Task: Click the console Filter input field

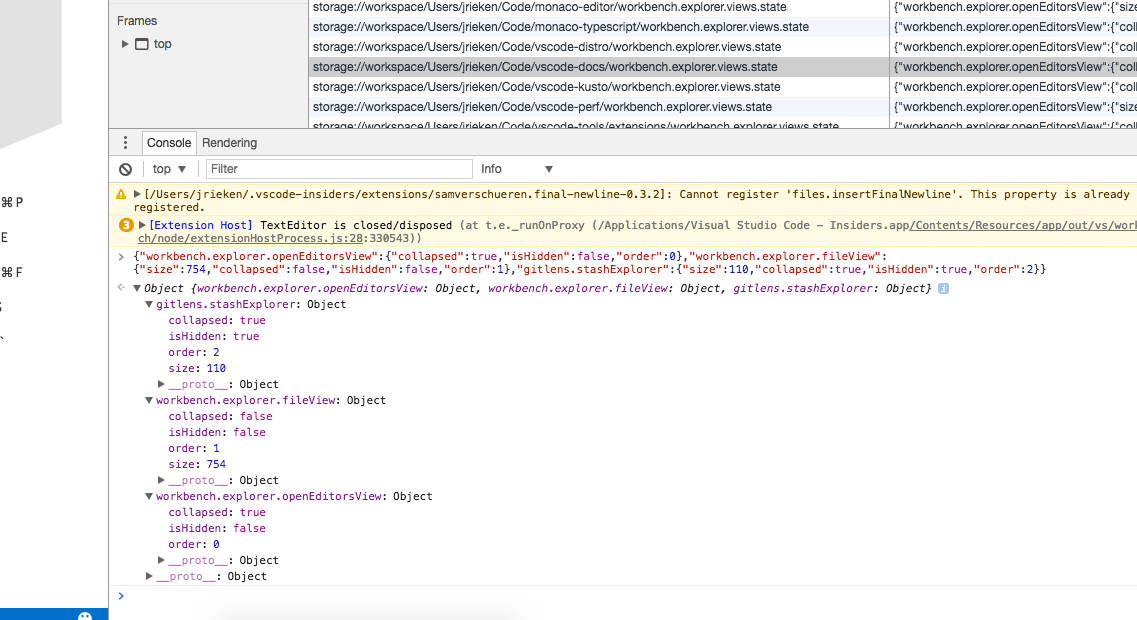Action: pos(339,169)
